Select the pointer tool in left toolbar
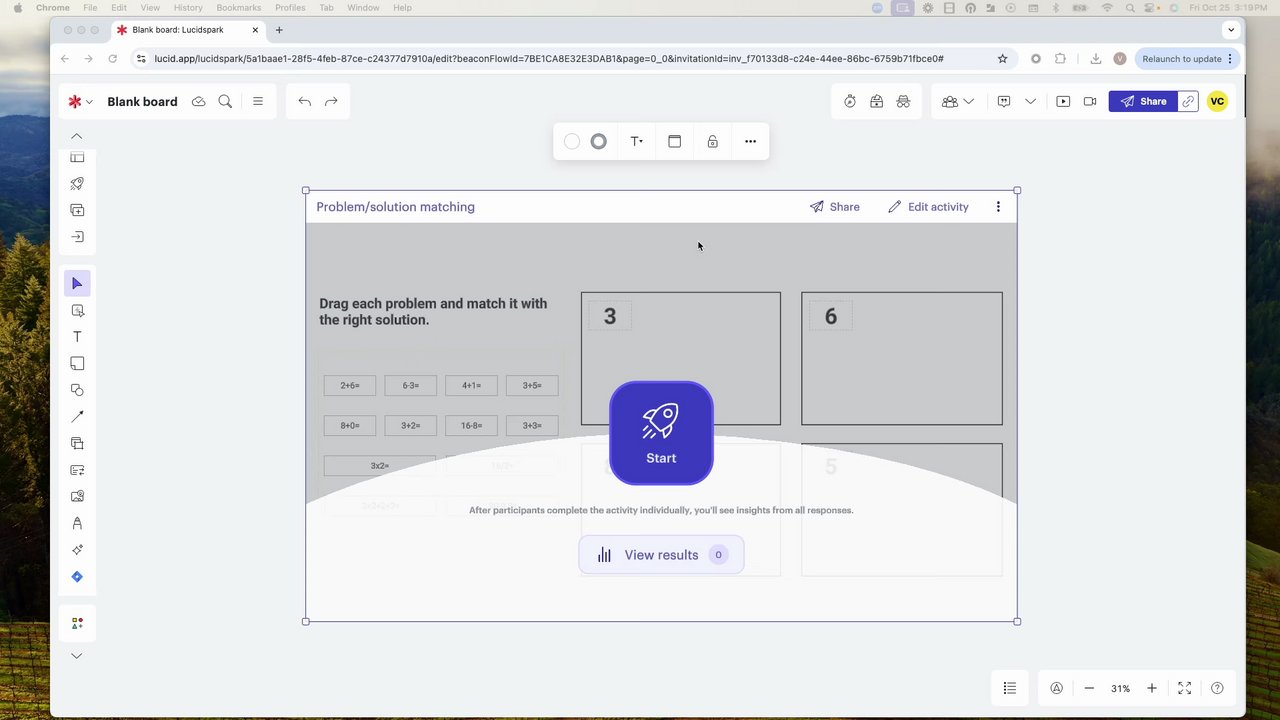This screenshot has height=720, width=1280. coord(77,284)
